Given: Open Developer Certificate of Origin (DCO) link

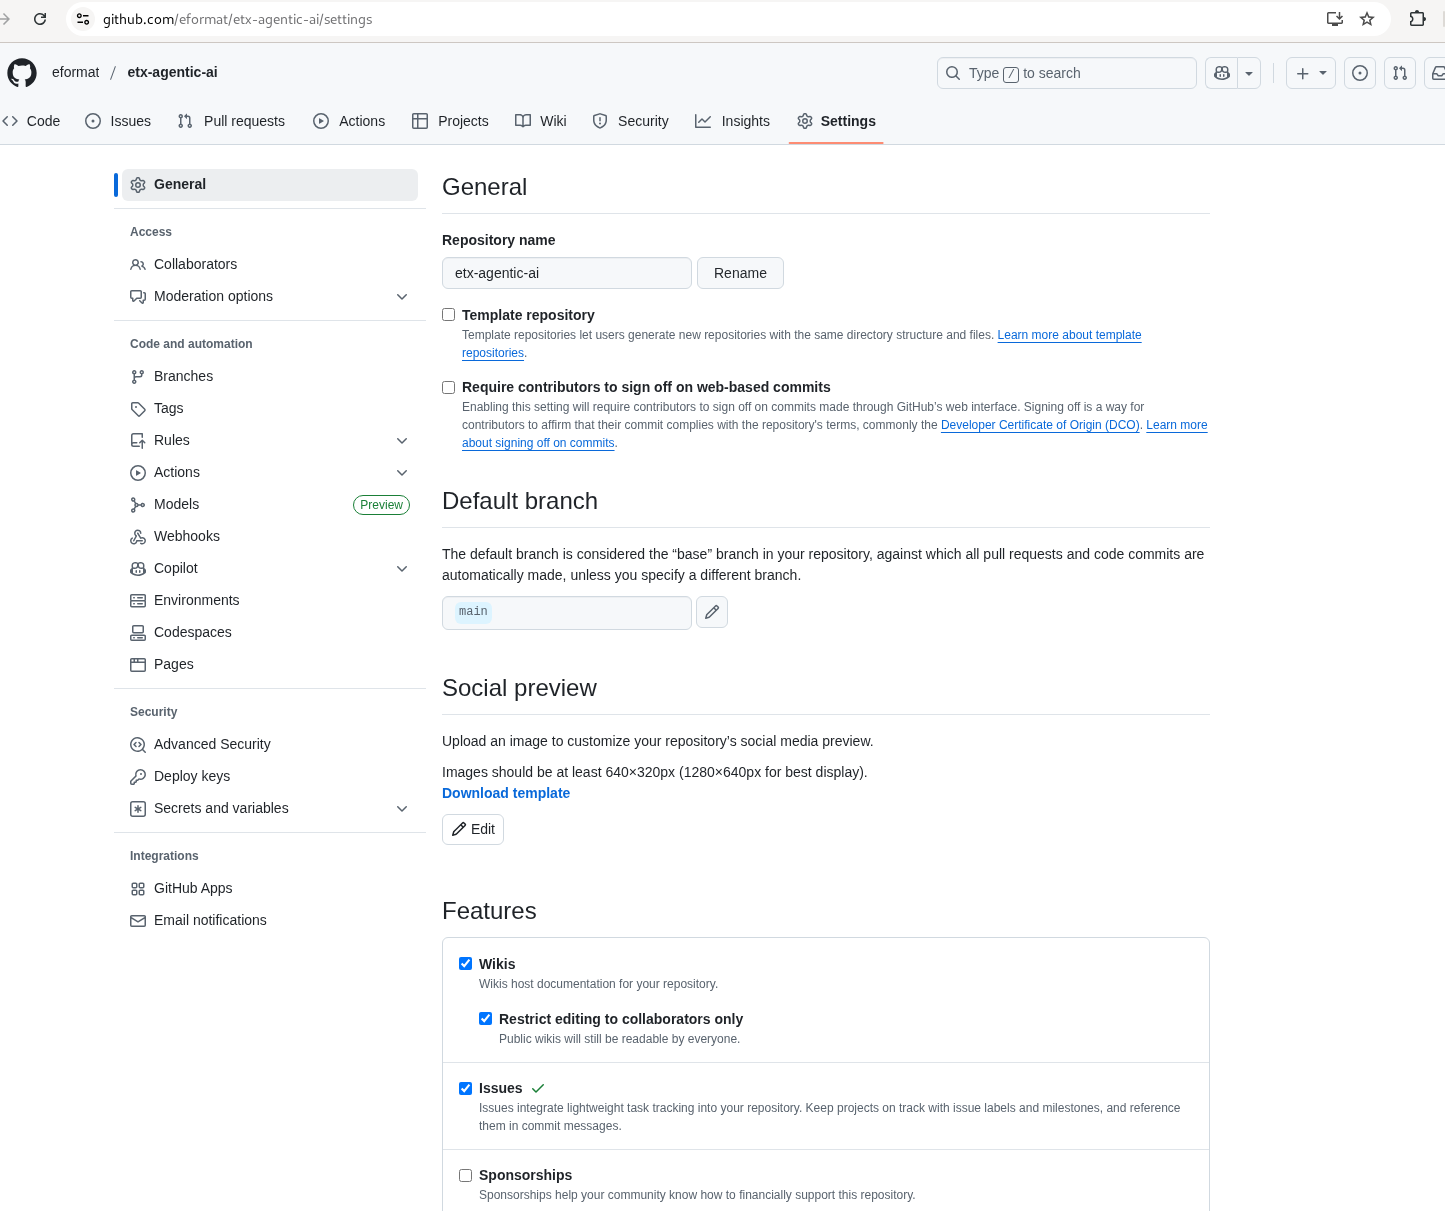Looking at the screenshot, I should 1040,425.
